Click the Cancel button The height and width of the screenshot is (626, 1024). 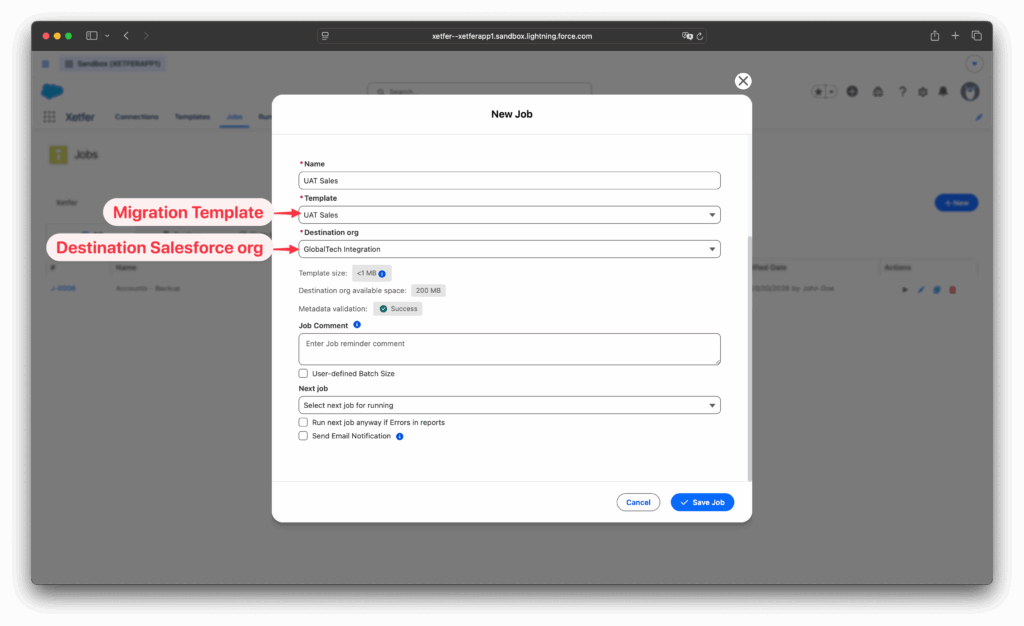[638, 503]
